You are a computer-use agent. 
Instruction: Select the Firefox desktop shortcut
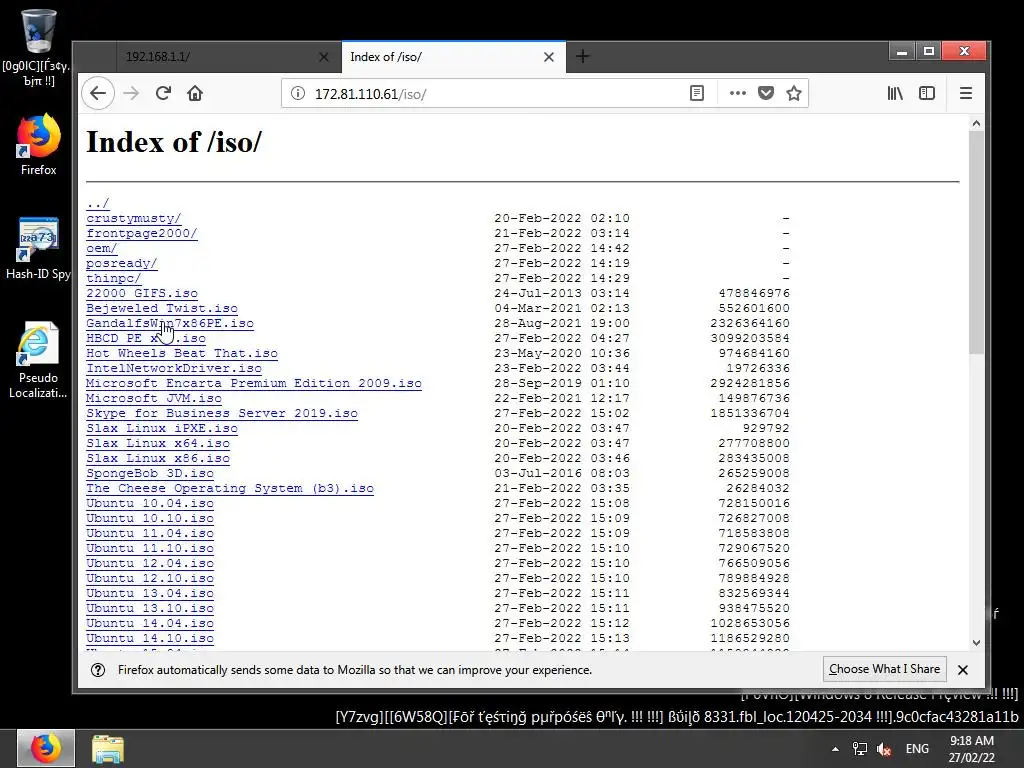tap(38, 145)
